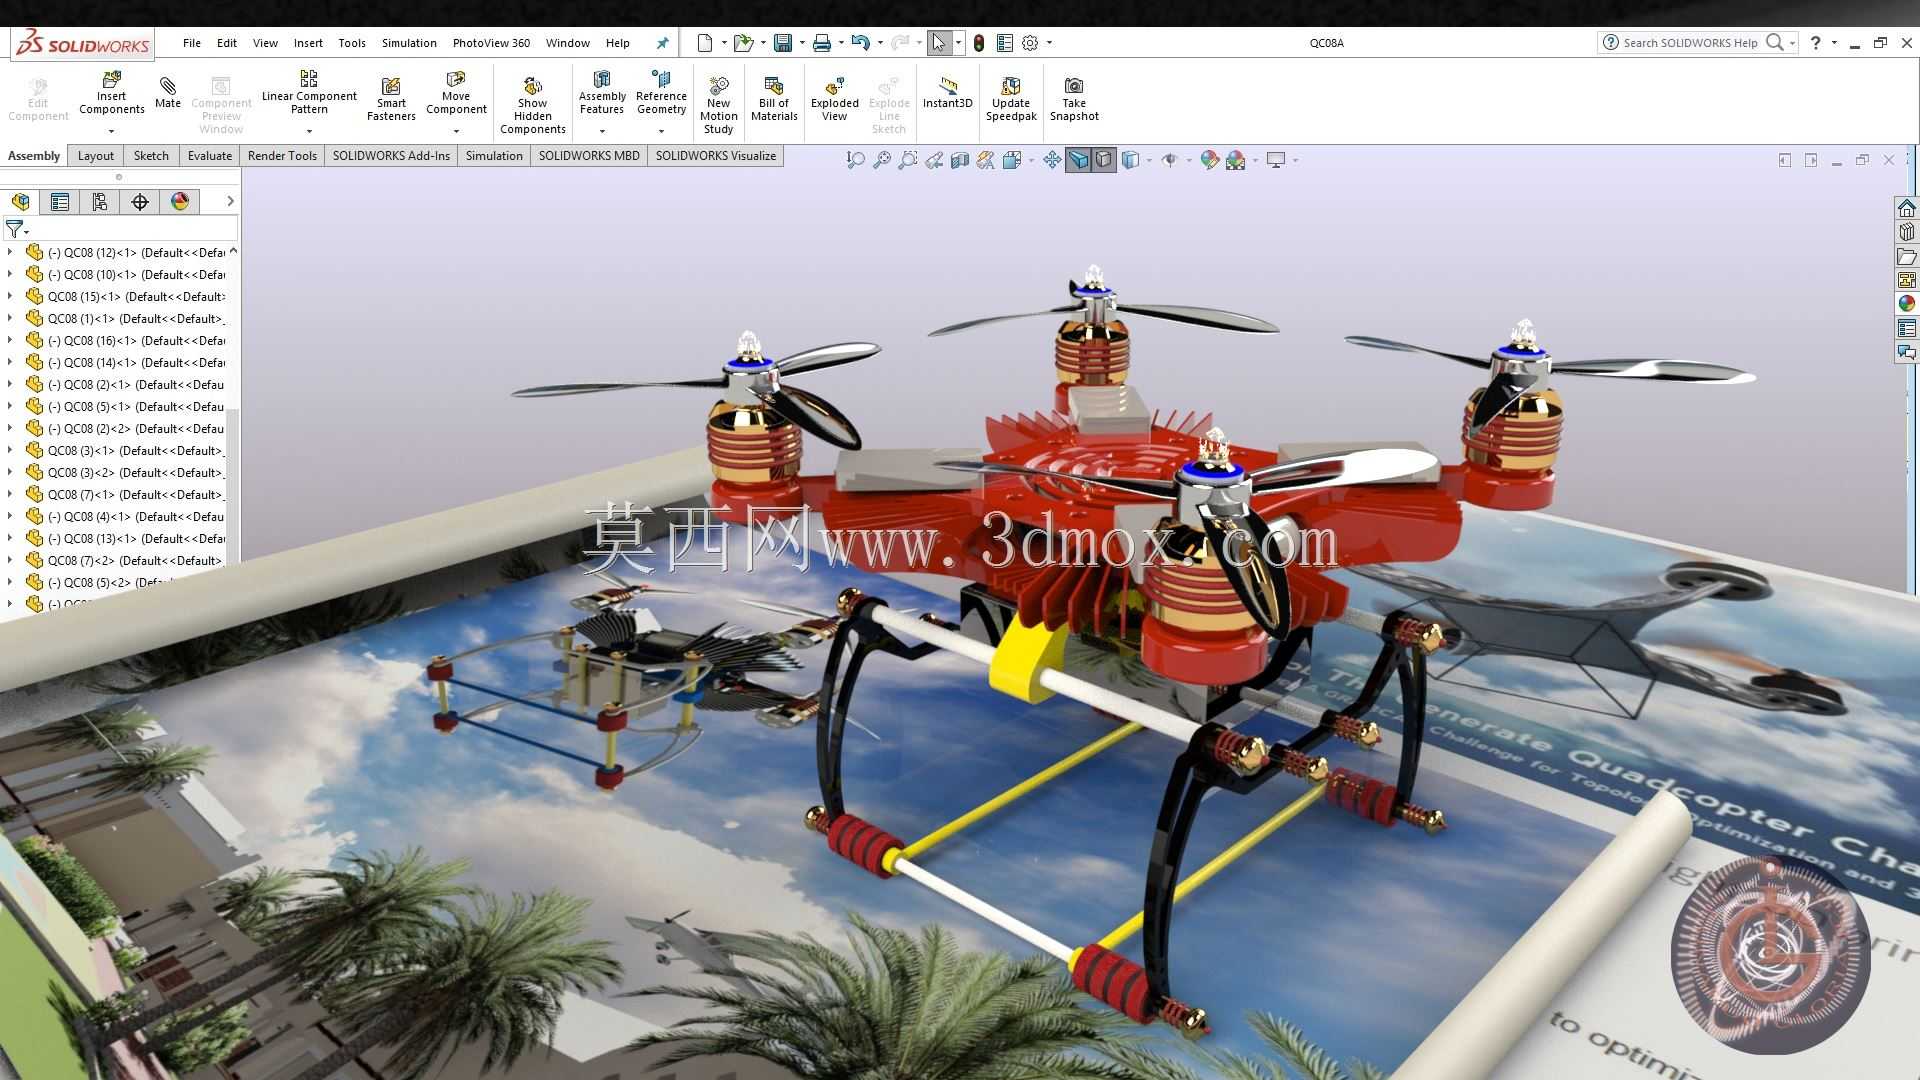Open Assembly Features
Image resolution: width=1920 pixels, height=1080 pixels.
click(602, 93)
